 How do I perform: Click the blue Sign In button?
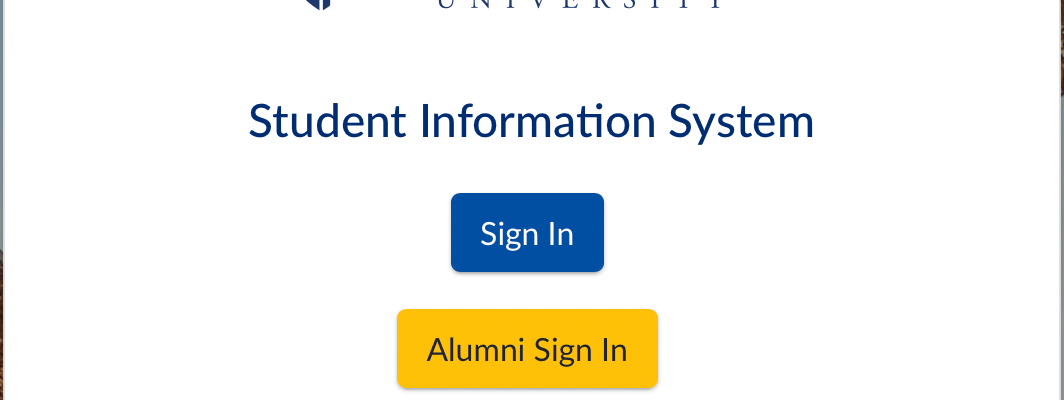pyautogui.click(x=527, y=233)
